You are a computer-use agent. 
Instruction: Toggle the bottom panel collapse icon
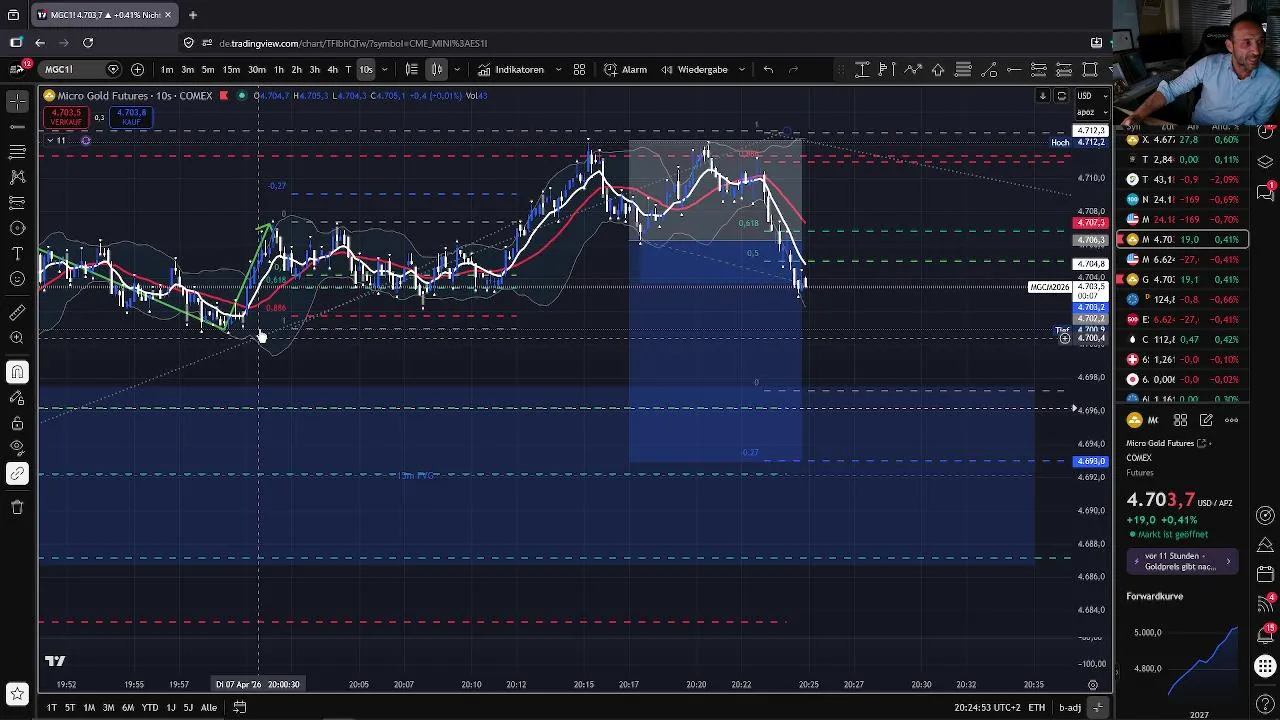point(1097,707)
